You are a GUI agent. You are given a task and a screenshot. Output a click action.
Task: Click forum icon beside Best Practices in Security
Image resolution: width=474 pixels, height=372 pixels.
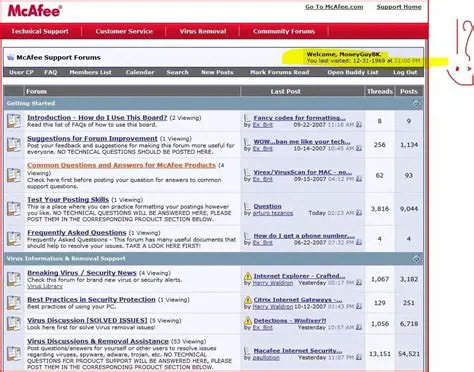[x=14, y=303]
